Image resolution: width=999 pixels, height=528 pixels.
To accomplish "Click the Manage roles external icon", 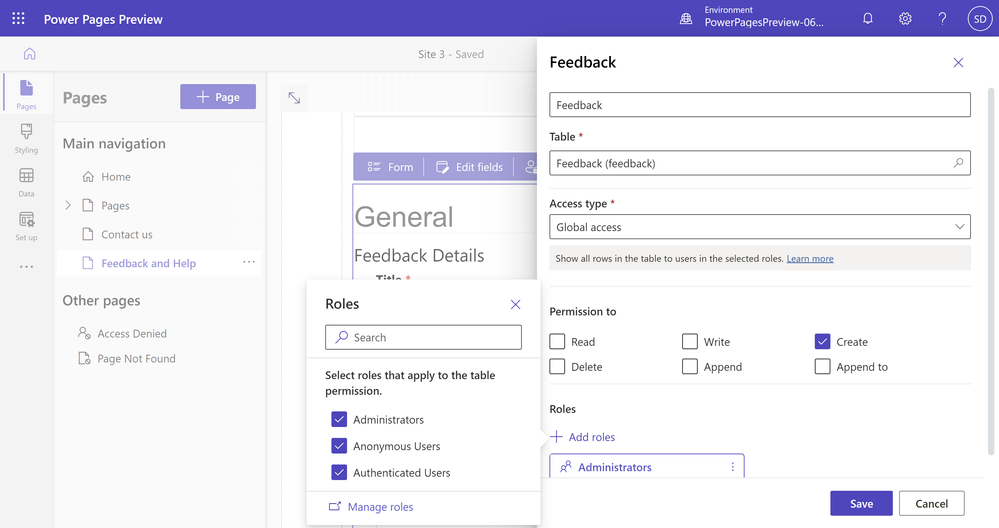I will pyautogui.click(x=334, y=507).
